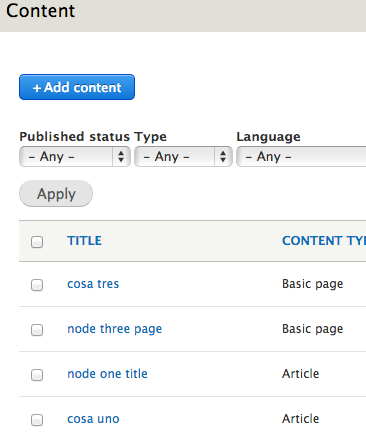Check the box for node three page
Image resolution: width=366 pixels, height=435 pixels.
37,330
